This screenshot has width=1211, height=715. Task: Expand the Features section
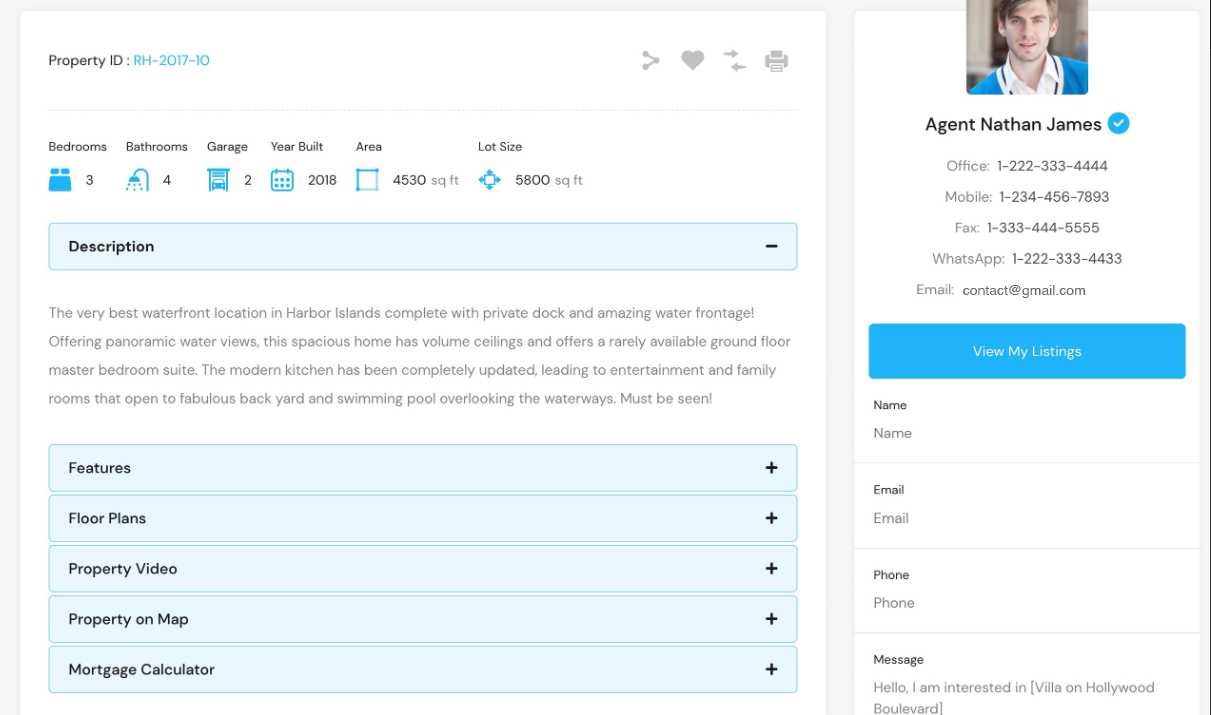(771, 468)
